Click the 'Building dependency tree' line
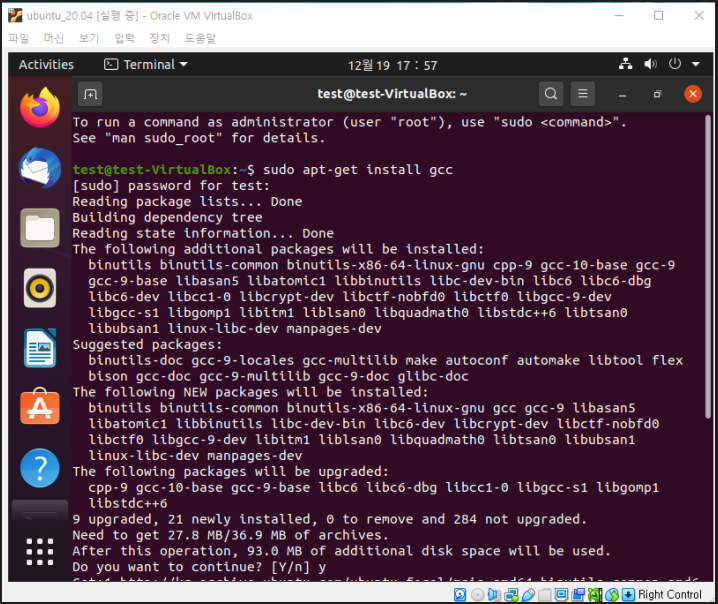Screen dimensions: 718x604 [x=167, y=218]
